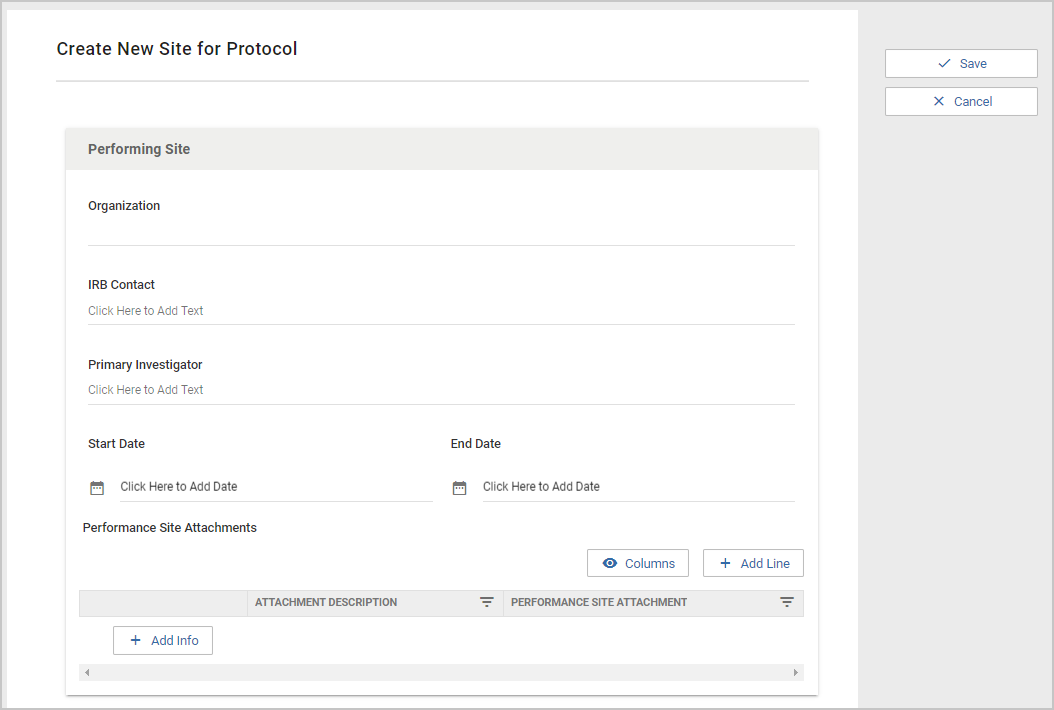The height and width of the screenshot is (710, 1054).
Task: Click the Performance Site Attachments label
Action: point(169,528)
